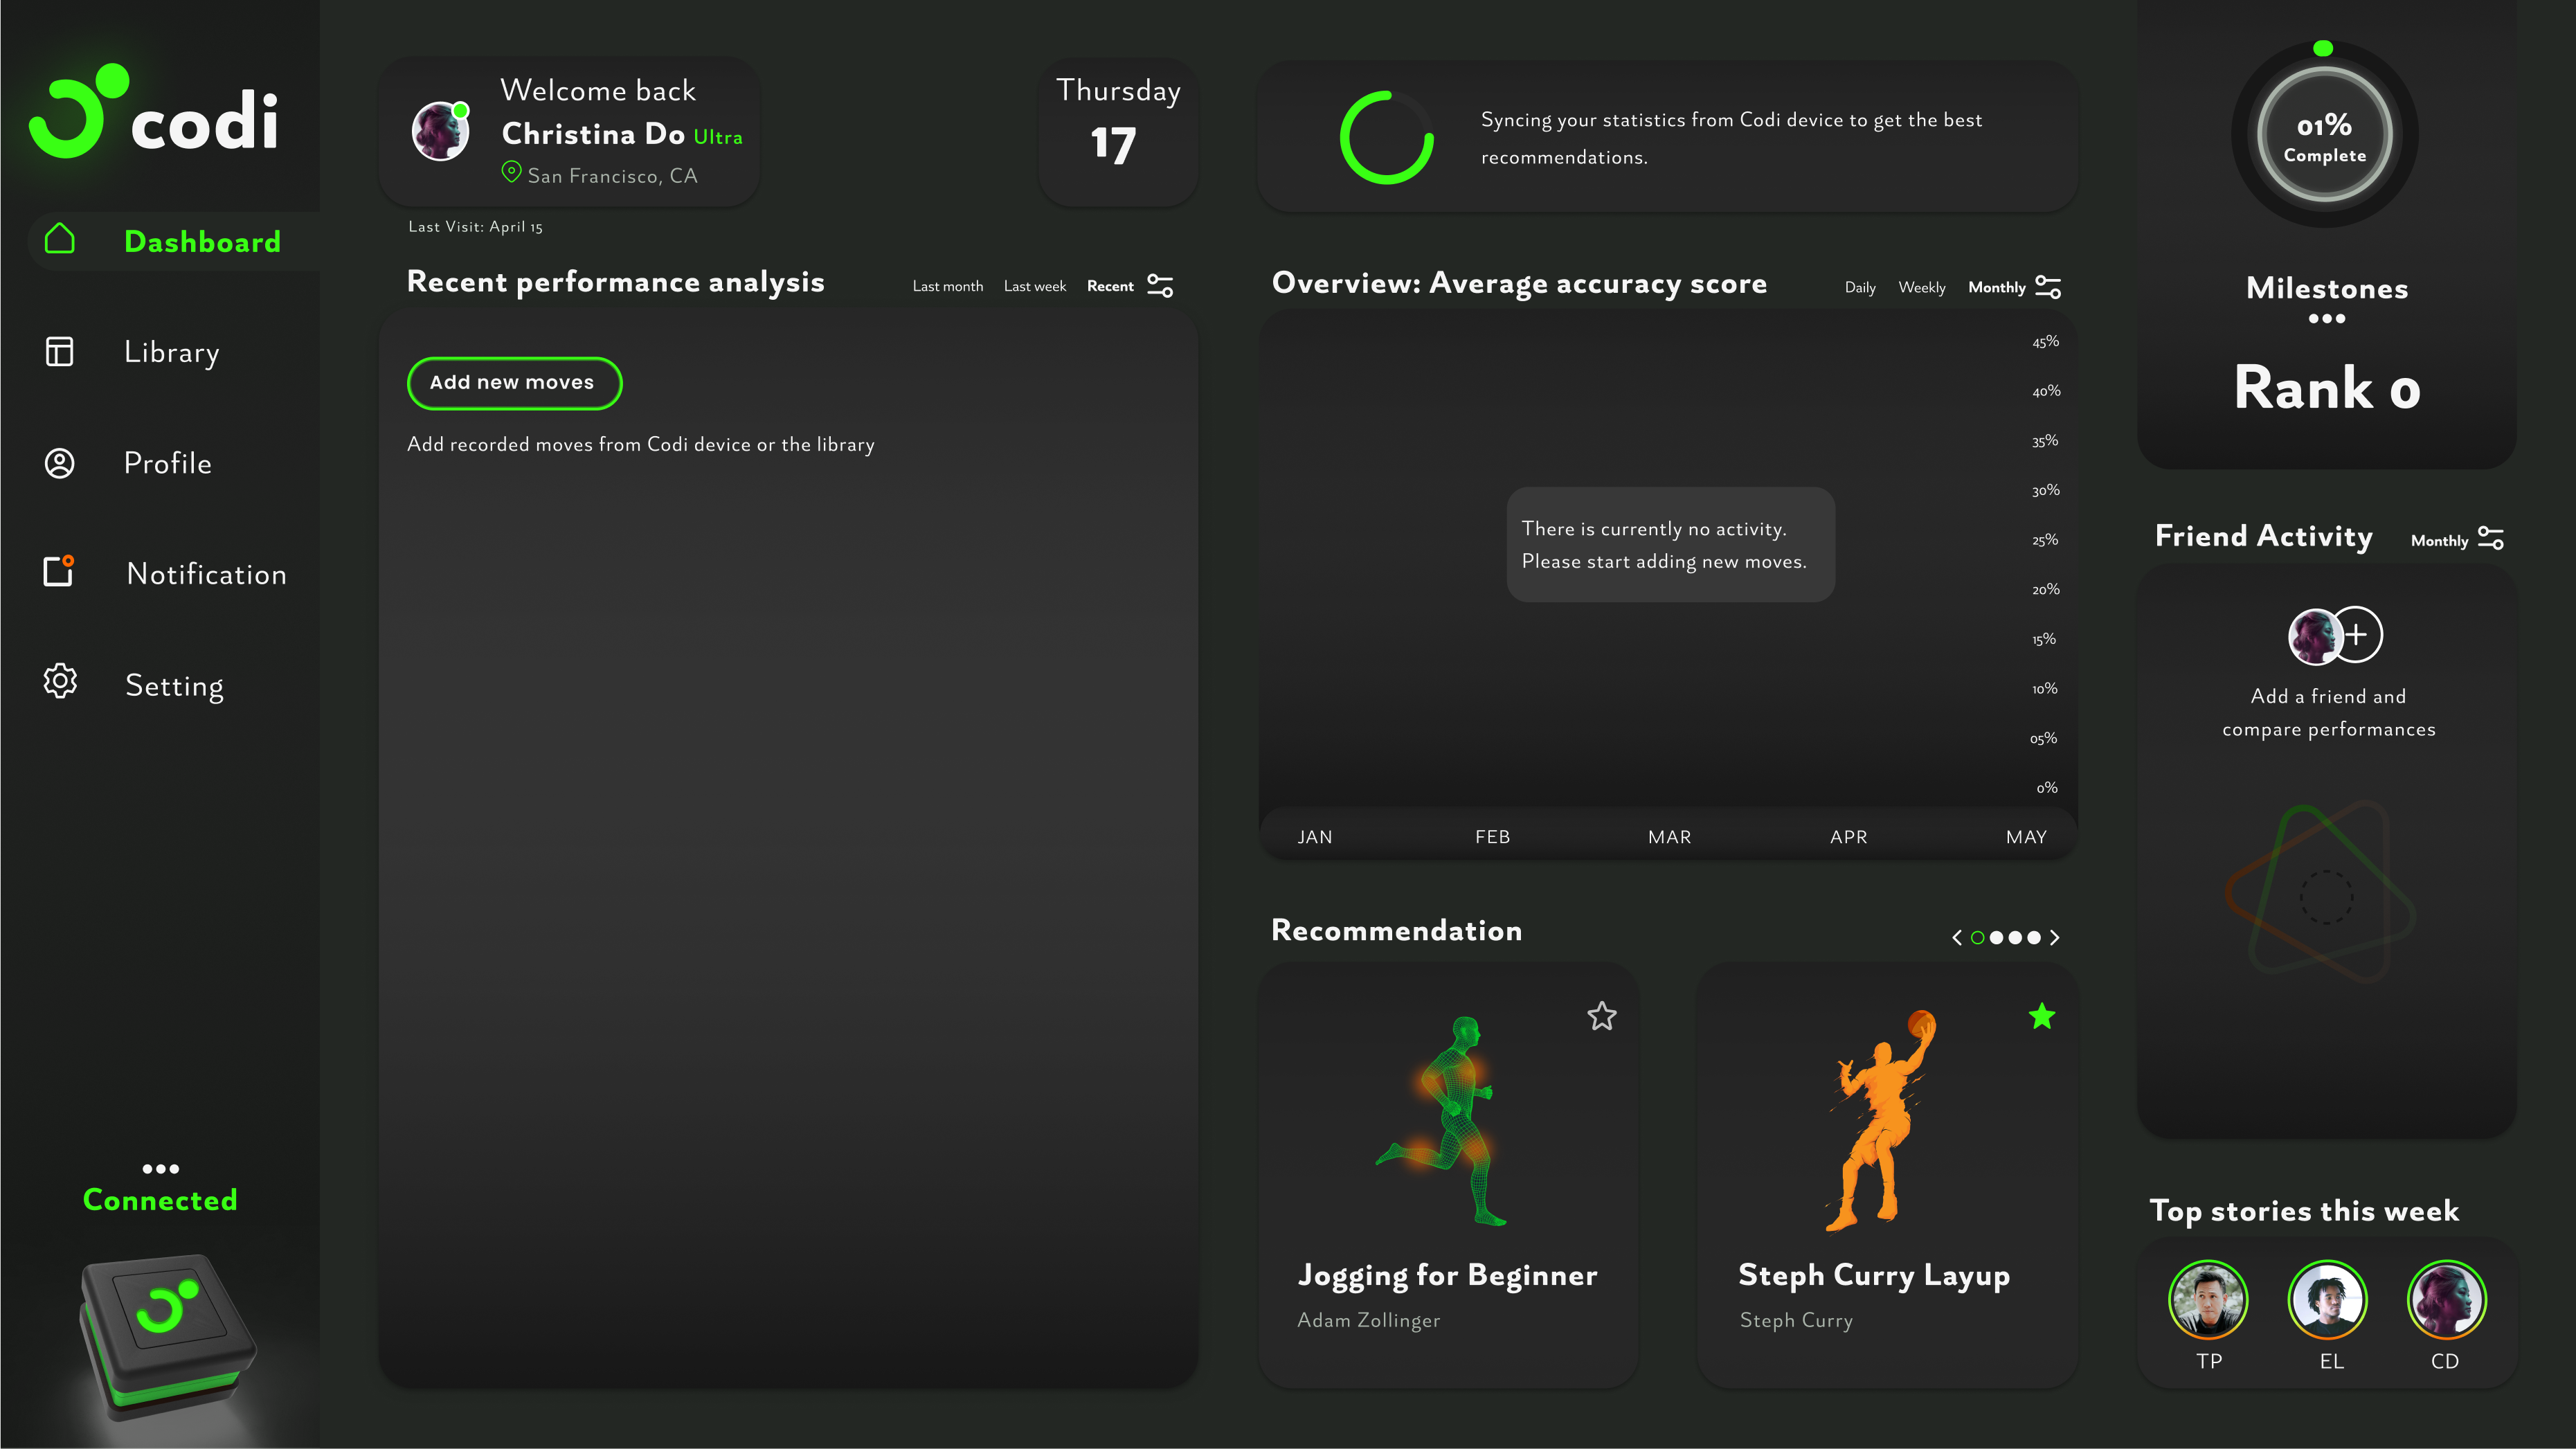Open the Library sidebar icon
The height and width of the screenshot is (1449, 2576).
tap(60, 352)
